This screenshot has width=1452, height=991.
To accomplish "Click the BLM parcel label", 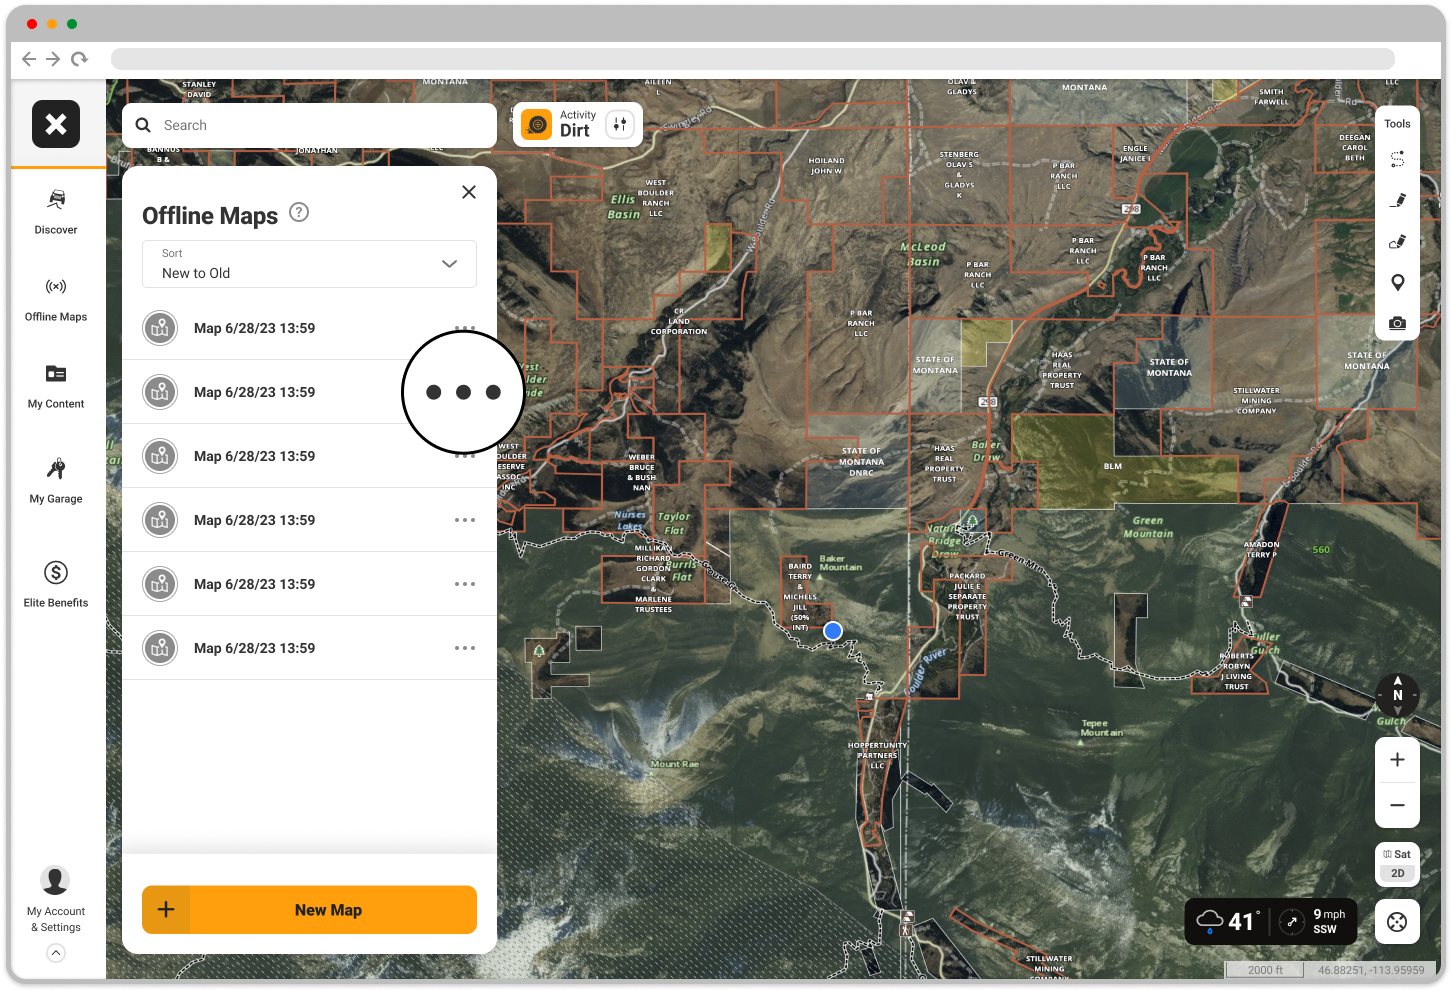I will tap(1113, 466).
